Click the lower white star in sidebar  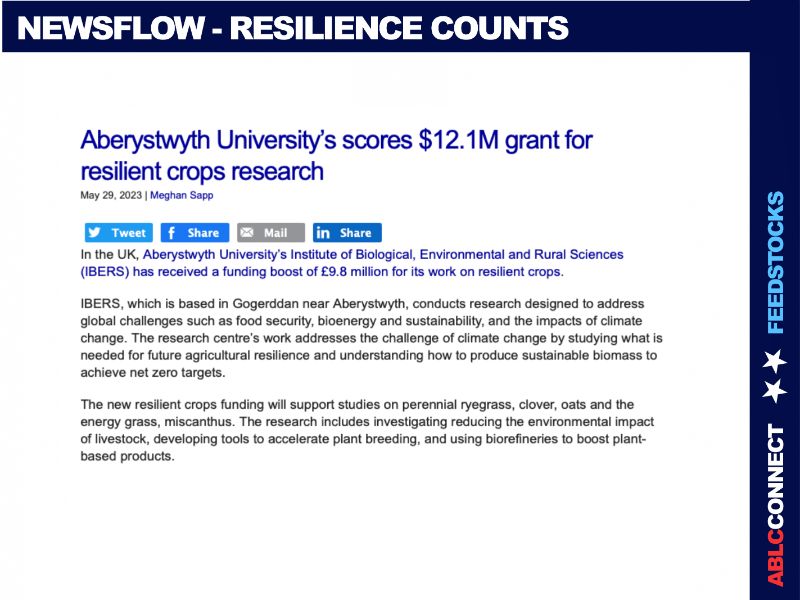click(x=774, y=391)
